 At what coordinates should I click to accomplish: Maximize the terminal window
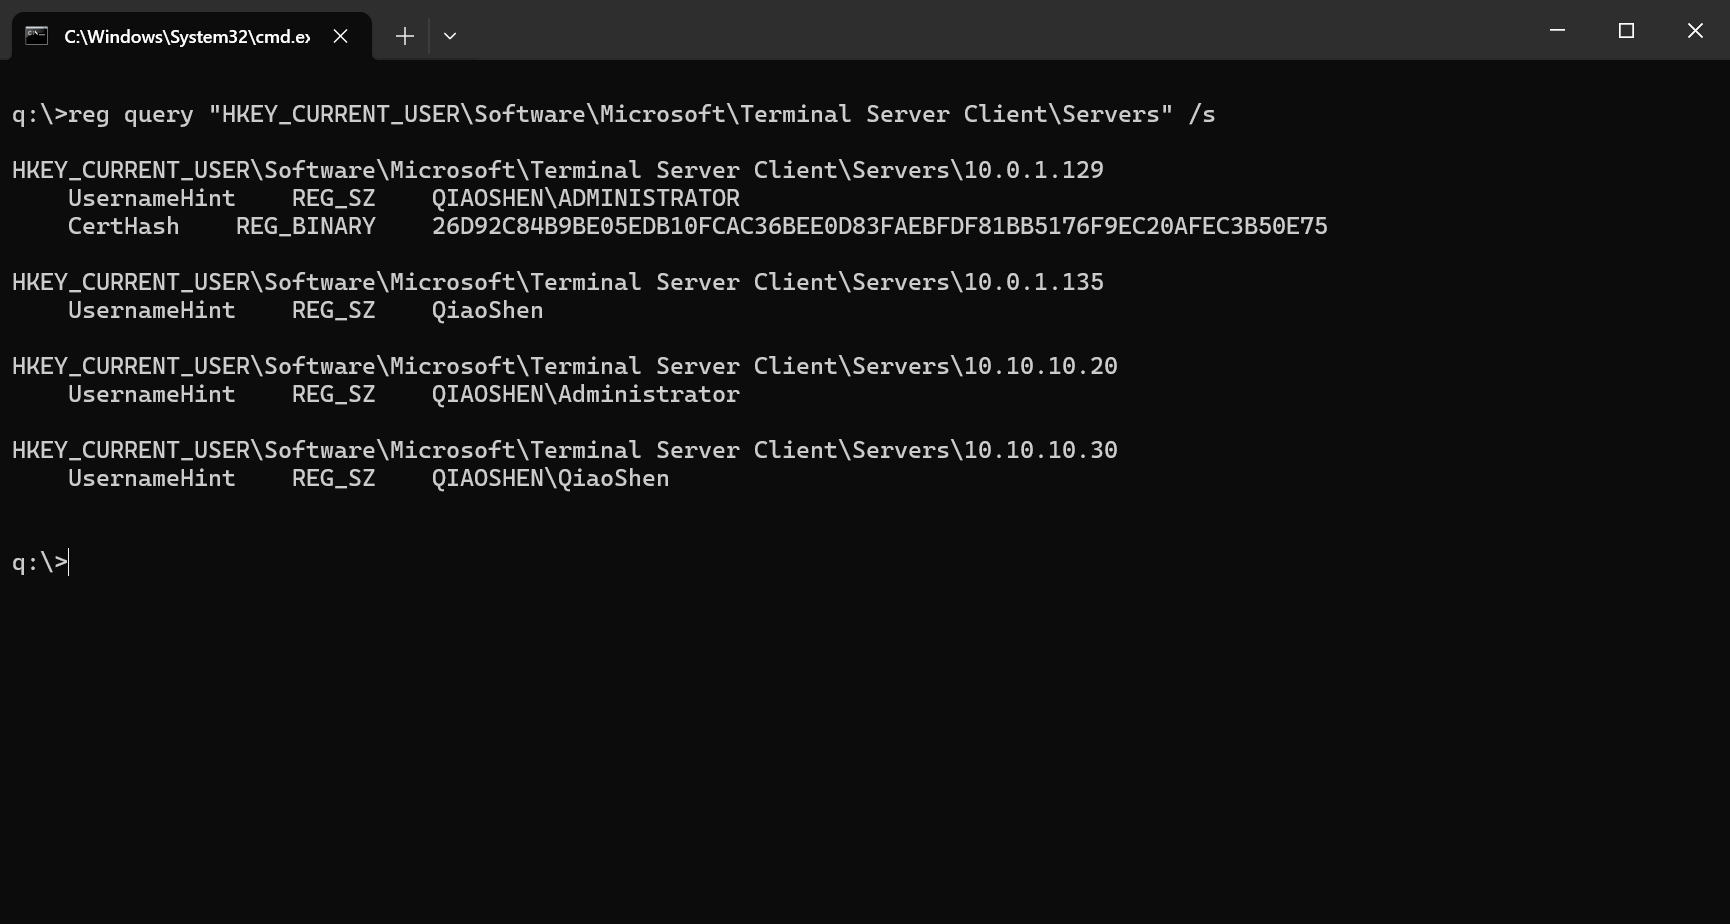pos(1626,31)
